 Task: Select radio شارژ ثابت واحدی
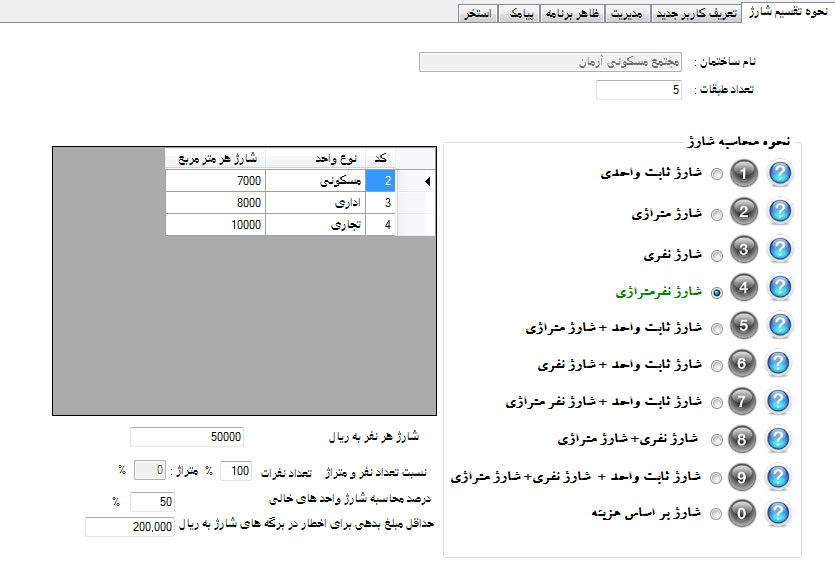[717, 174]
